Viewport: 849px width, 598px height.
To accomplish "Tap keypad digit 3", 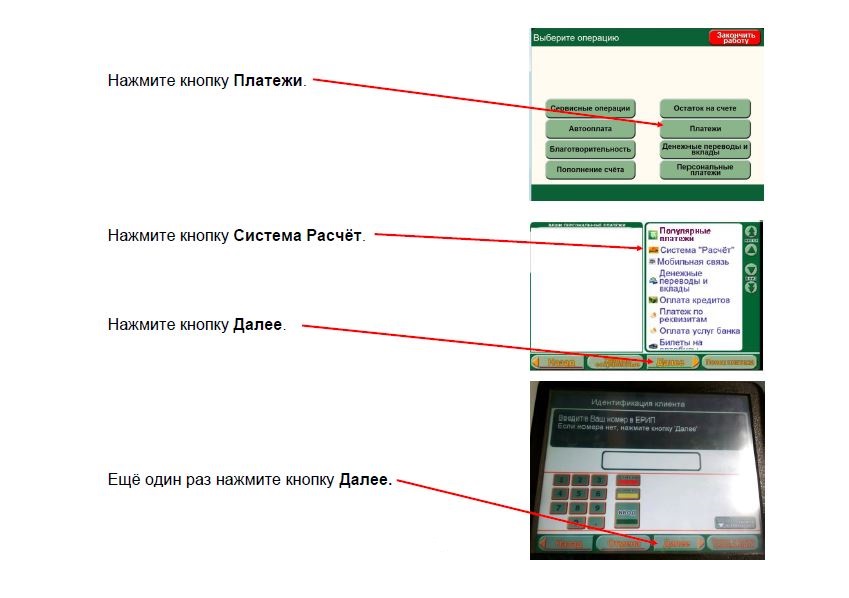I will 599,480.
